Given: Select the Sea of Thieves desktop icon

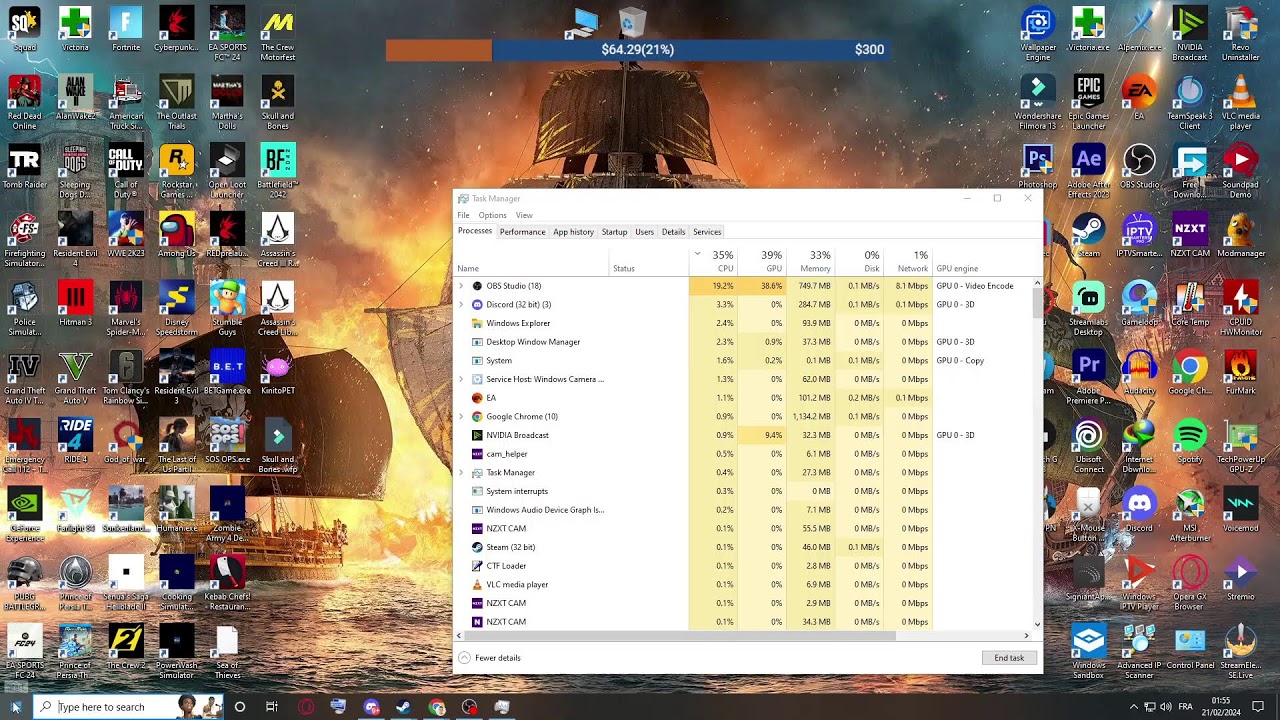Looking at the screenshot, I should (227, 653).
